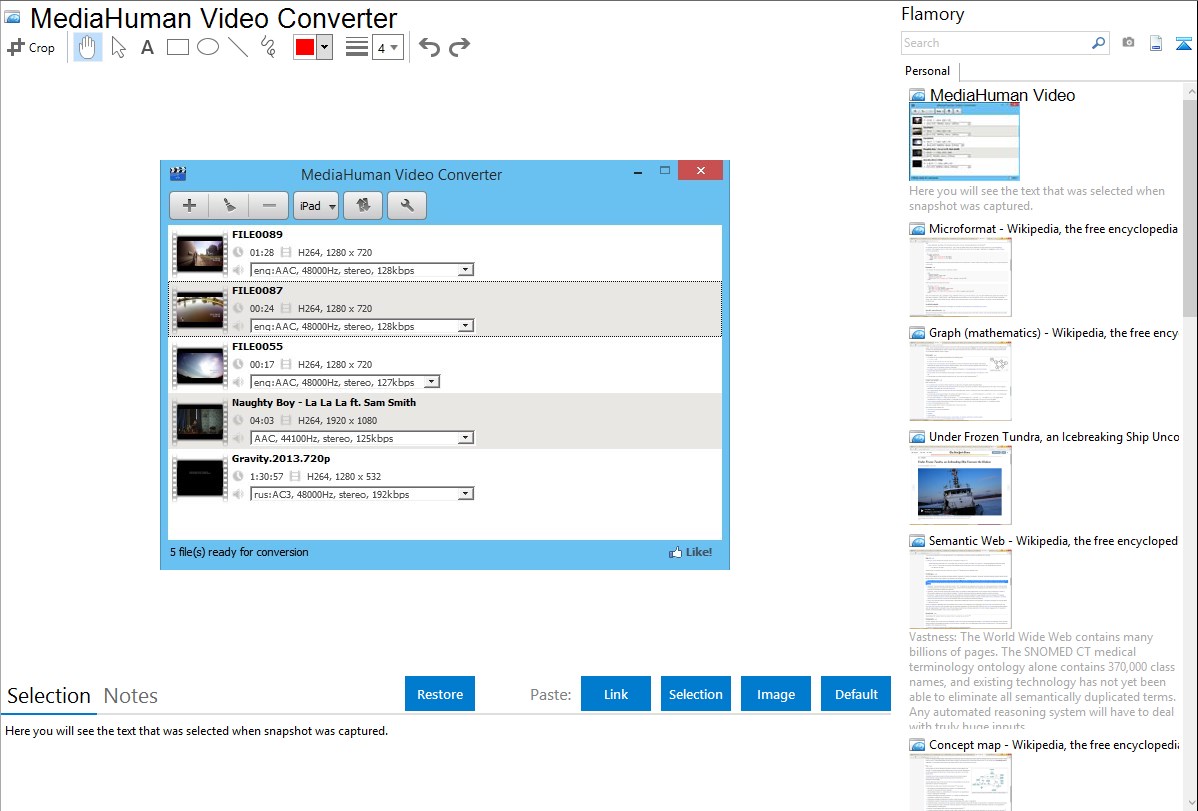Click the Gravity.2013.720p video thumbnail
This screenshot has width=1198, height=811.
click(x=199, y=478)
